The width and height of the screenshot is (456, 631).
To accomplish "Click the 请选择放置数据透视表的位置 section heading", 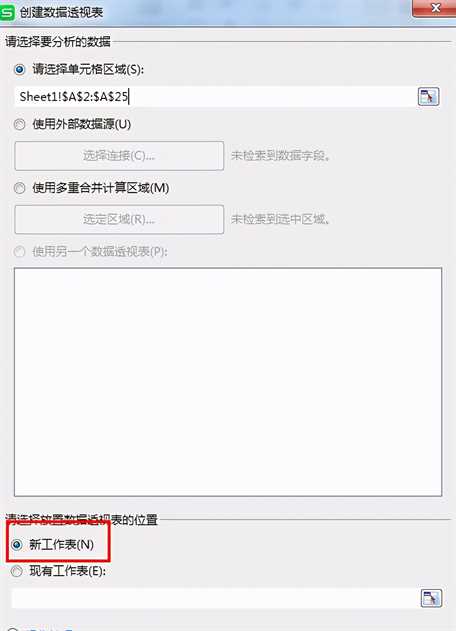I will (81, 520).
